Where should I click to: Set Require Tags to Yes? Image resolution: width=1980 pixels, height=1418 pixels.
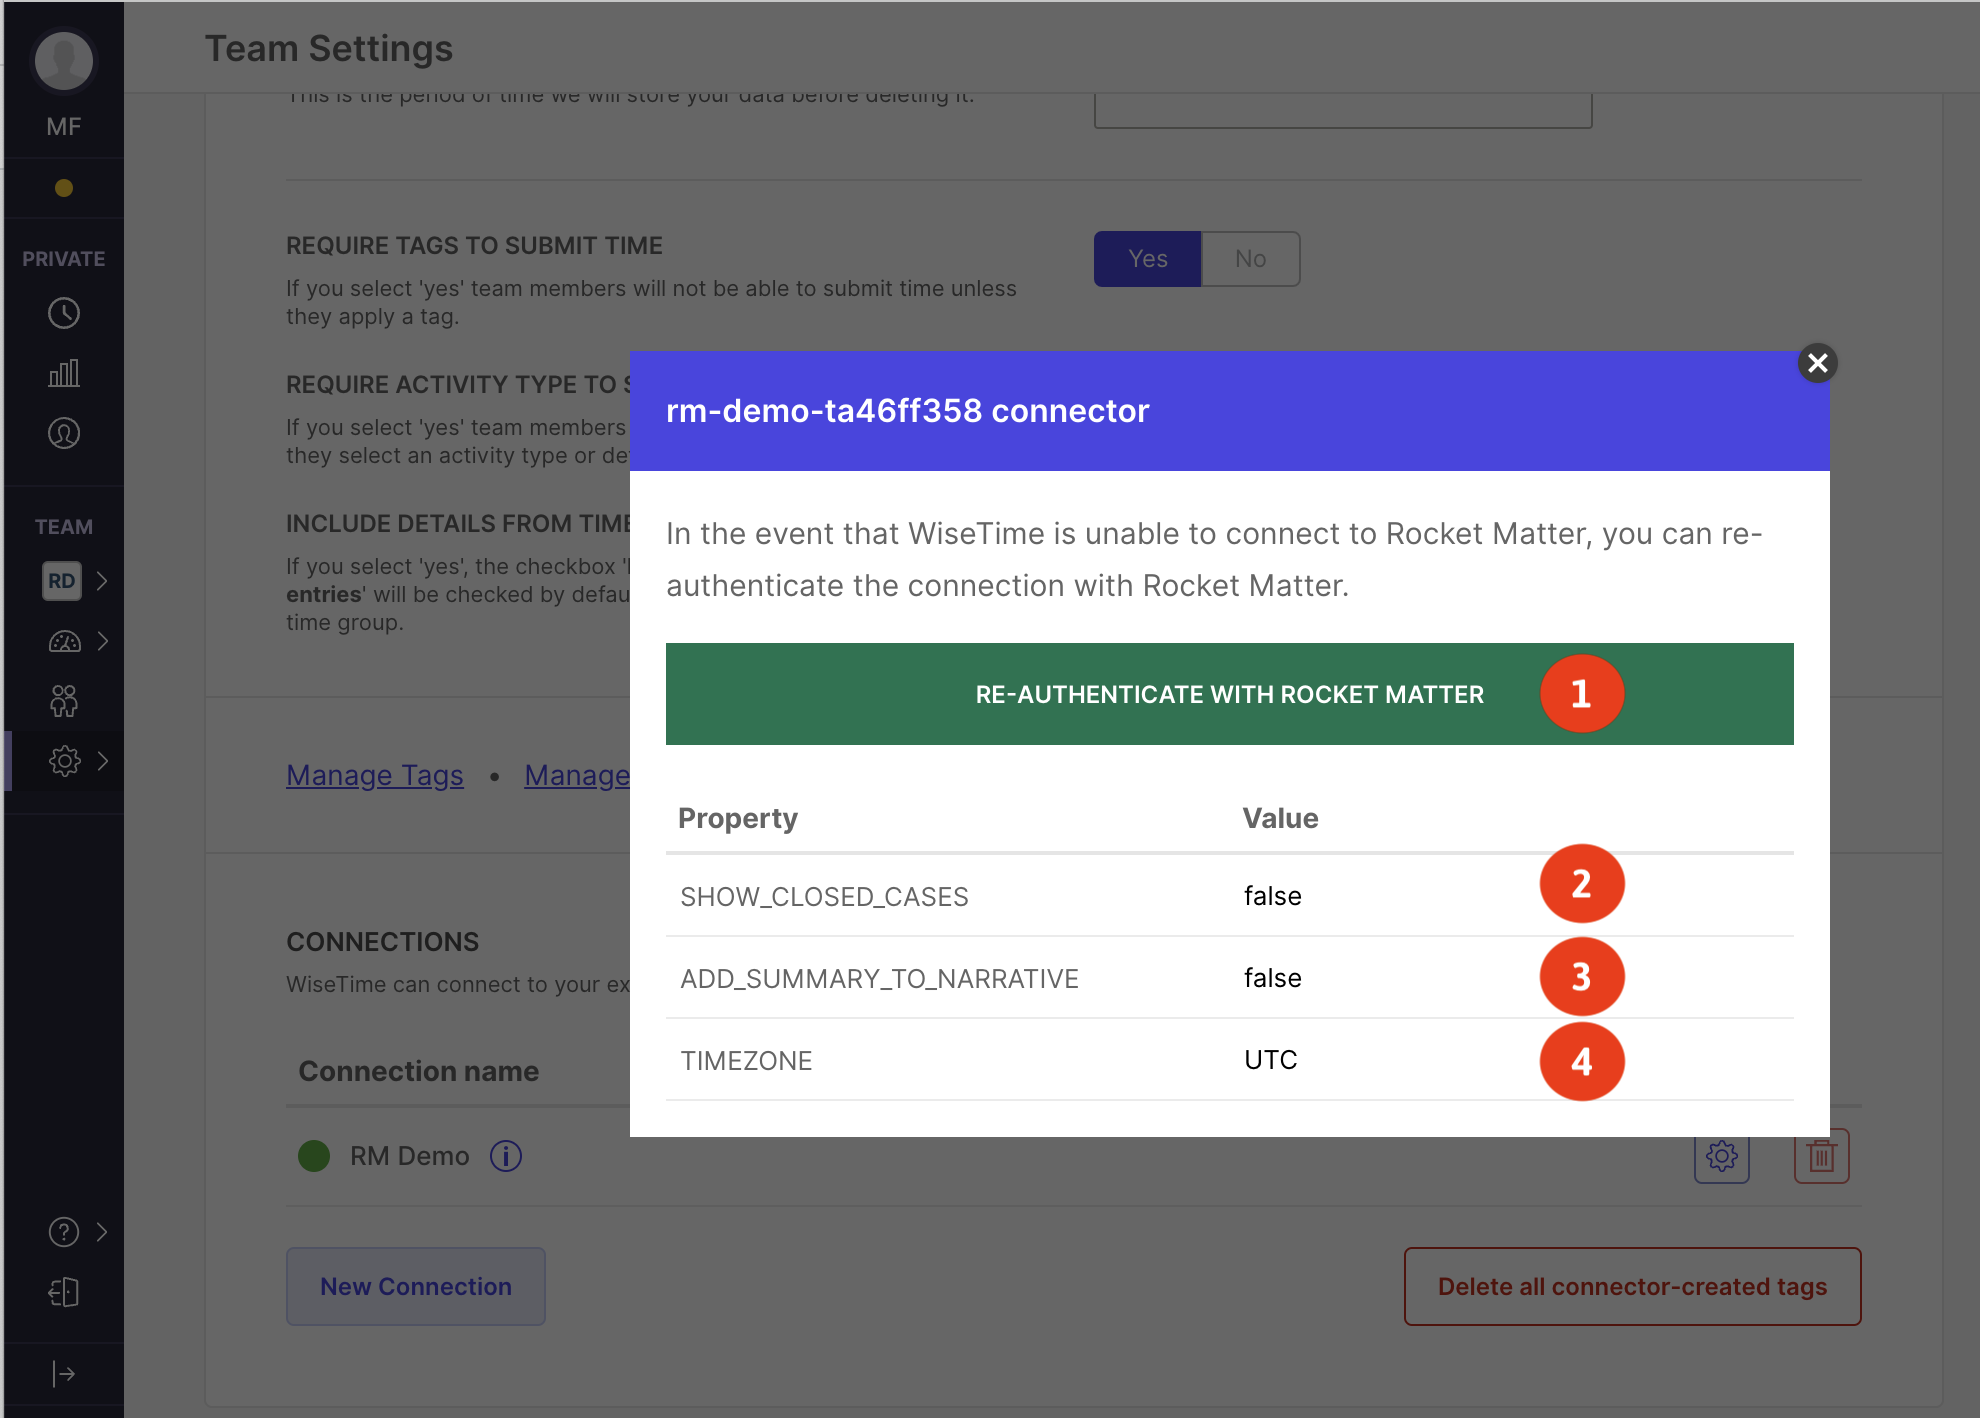click(x=1147, y=259)
